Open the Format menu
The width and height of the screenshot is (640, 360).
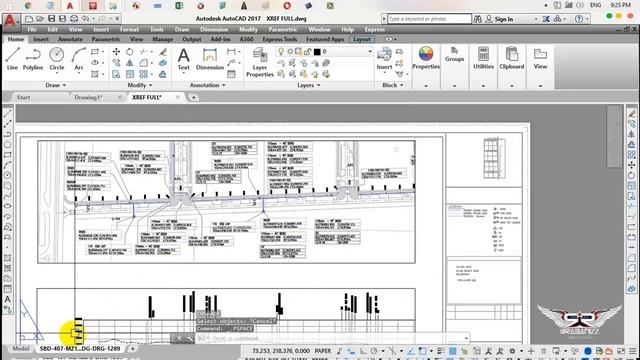[x=129, y=29]
